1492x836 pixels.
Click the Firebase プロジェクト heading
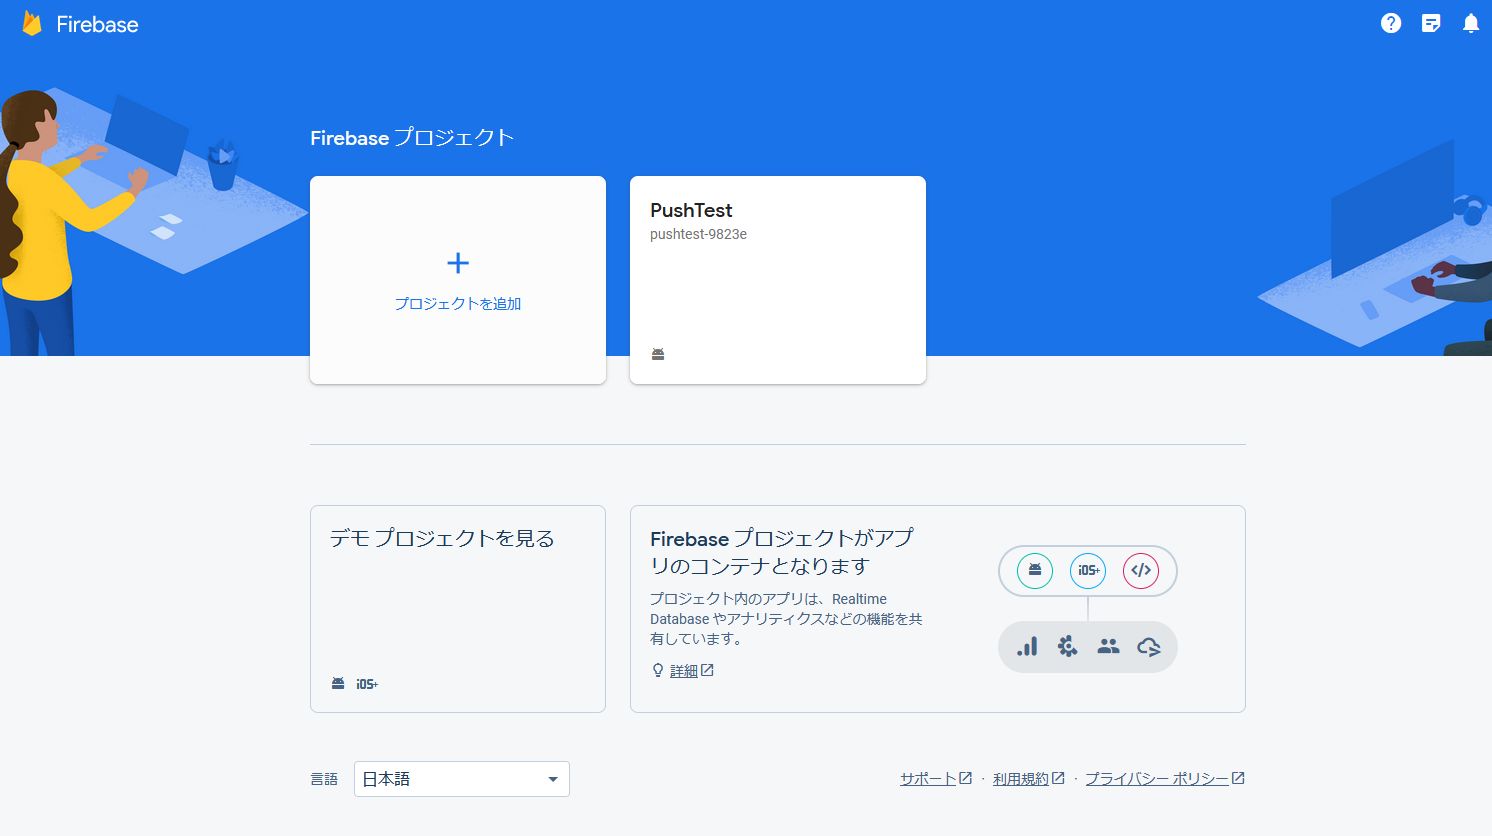pyautogui.click(x=412, y=138)
